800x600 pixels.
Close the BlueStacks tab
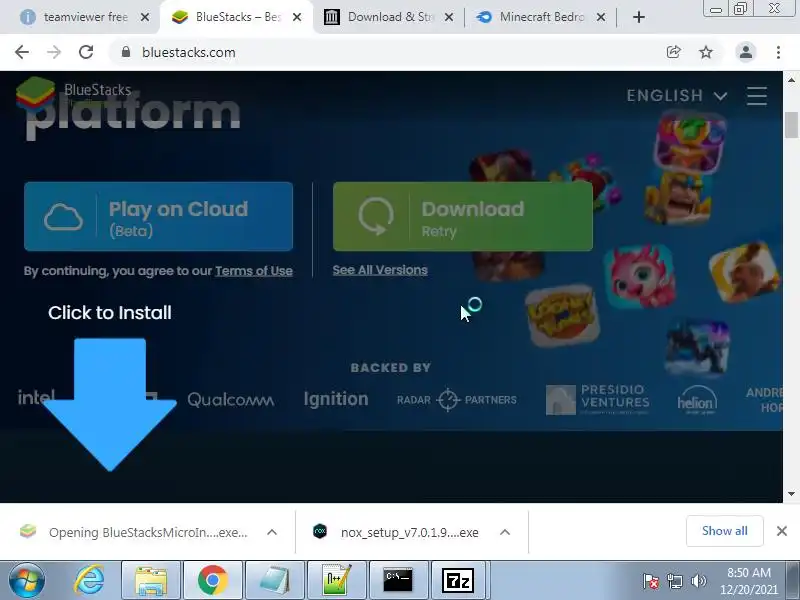(x=297, y=17)
